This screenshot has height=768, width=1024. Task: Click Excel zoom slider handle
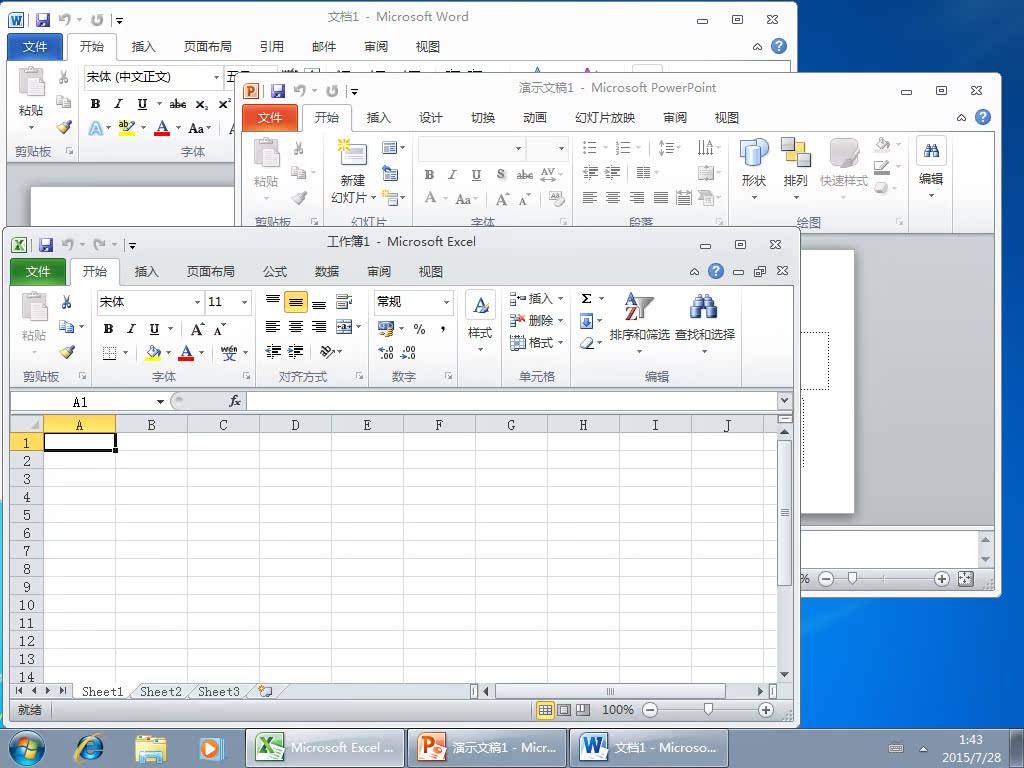pos(708,710)
